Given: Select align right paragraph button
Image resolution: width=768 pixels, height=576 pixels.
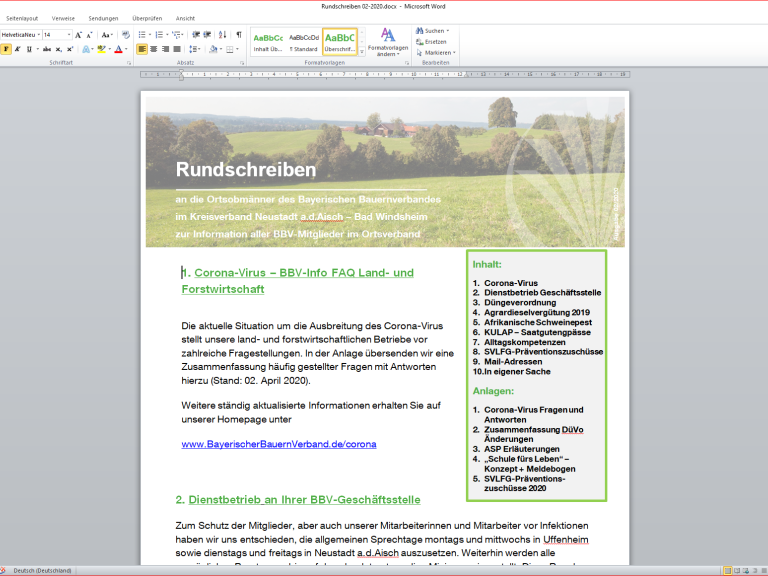Looking at the screenshot, I should point(166,49).
